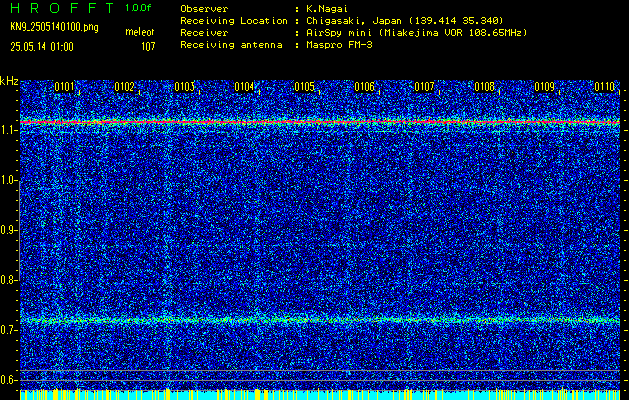Click the 1.1 frequency axis label
This screenshot has height=400, width=629.
coord(8,130)
